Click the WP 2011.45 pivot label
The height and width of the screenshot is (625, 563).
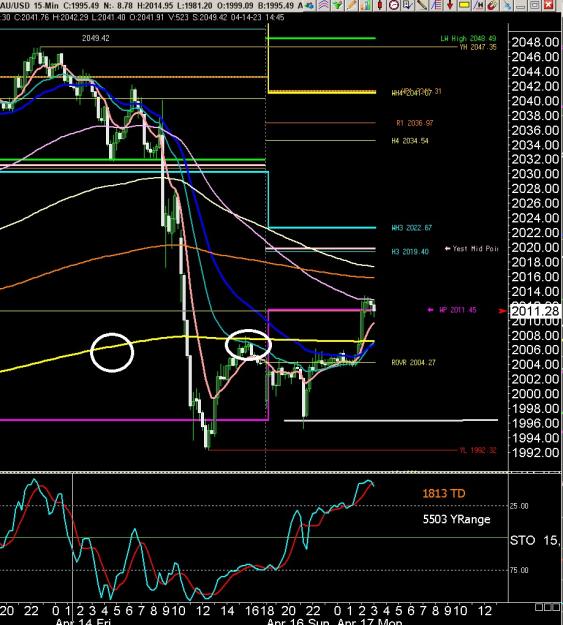point(457,310)
